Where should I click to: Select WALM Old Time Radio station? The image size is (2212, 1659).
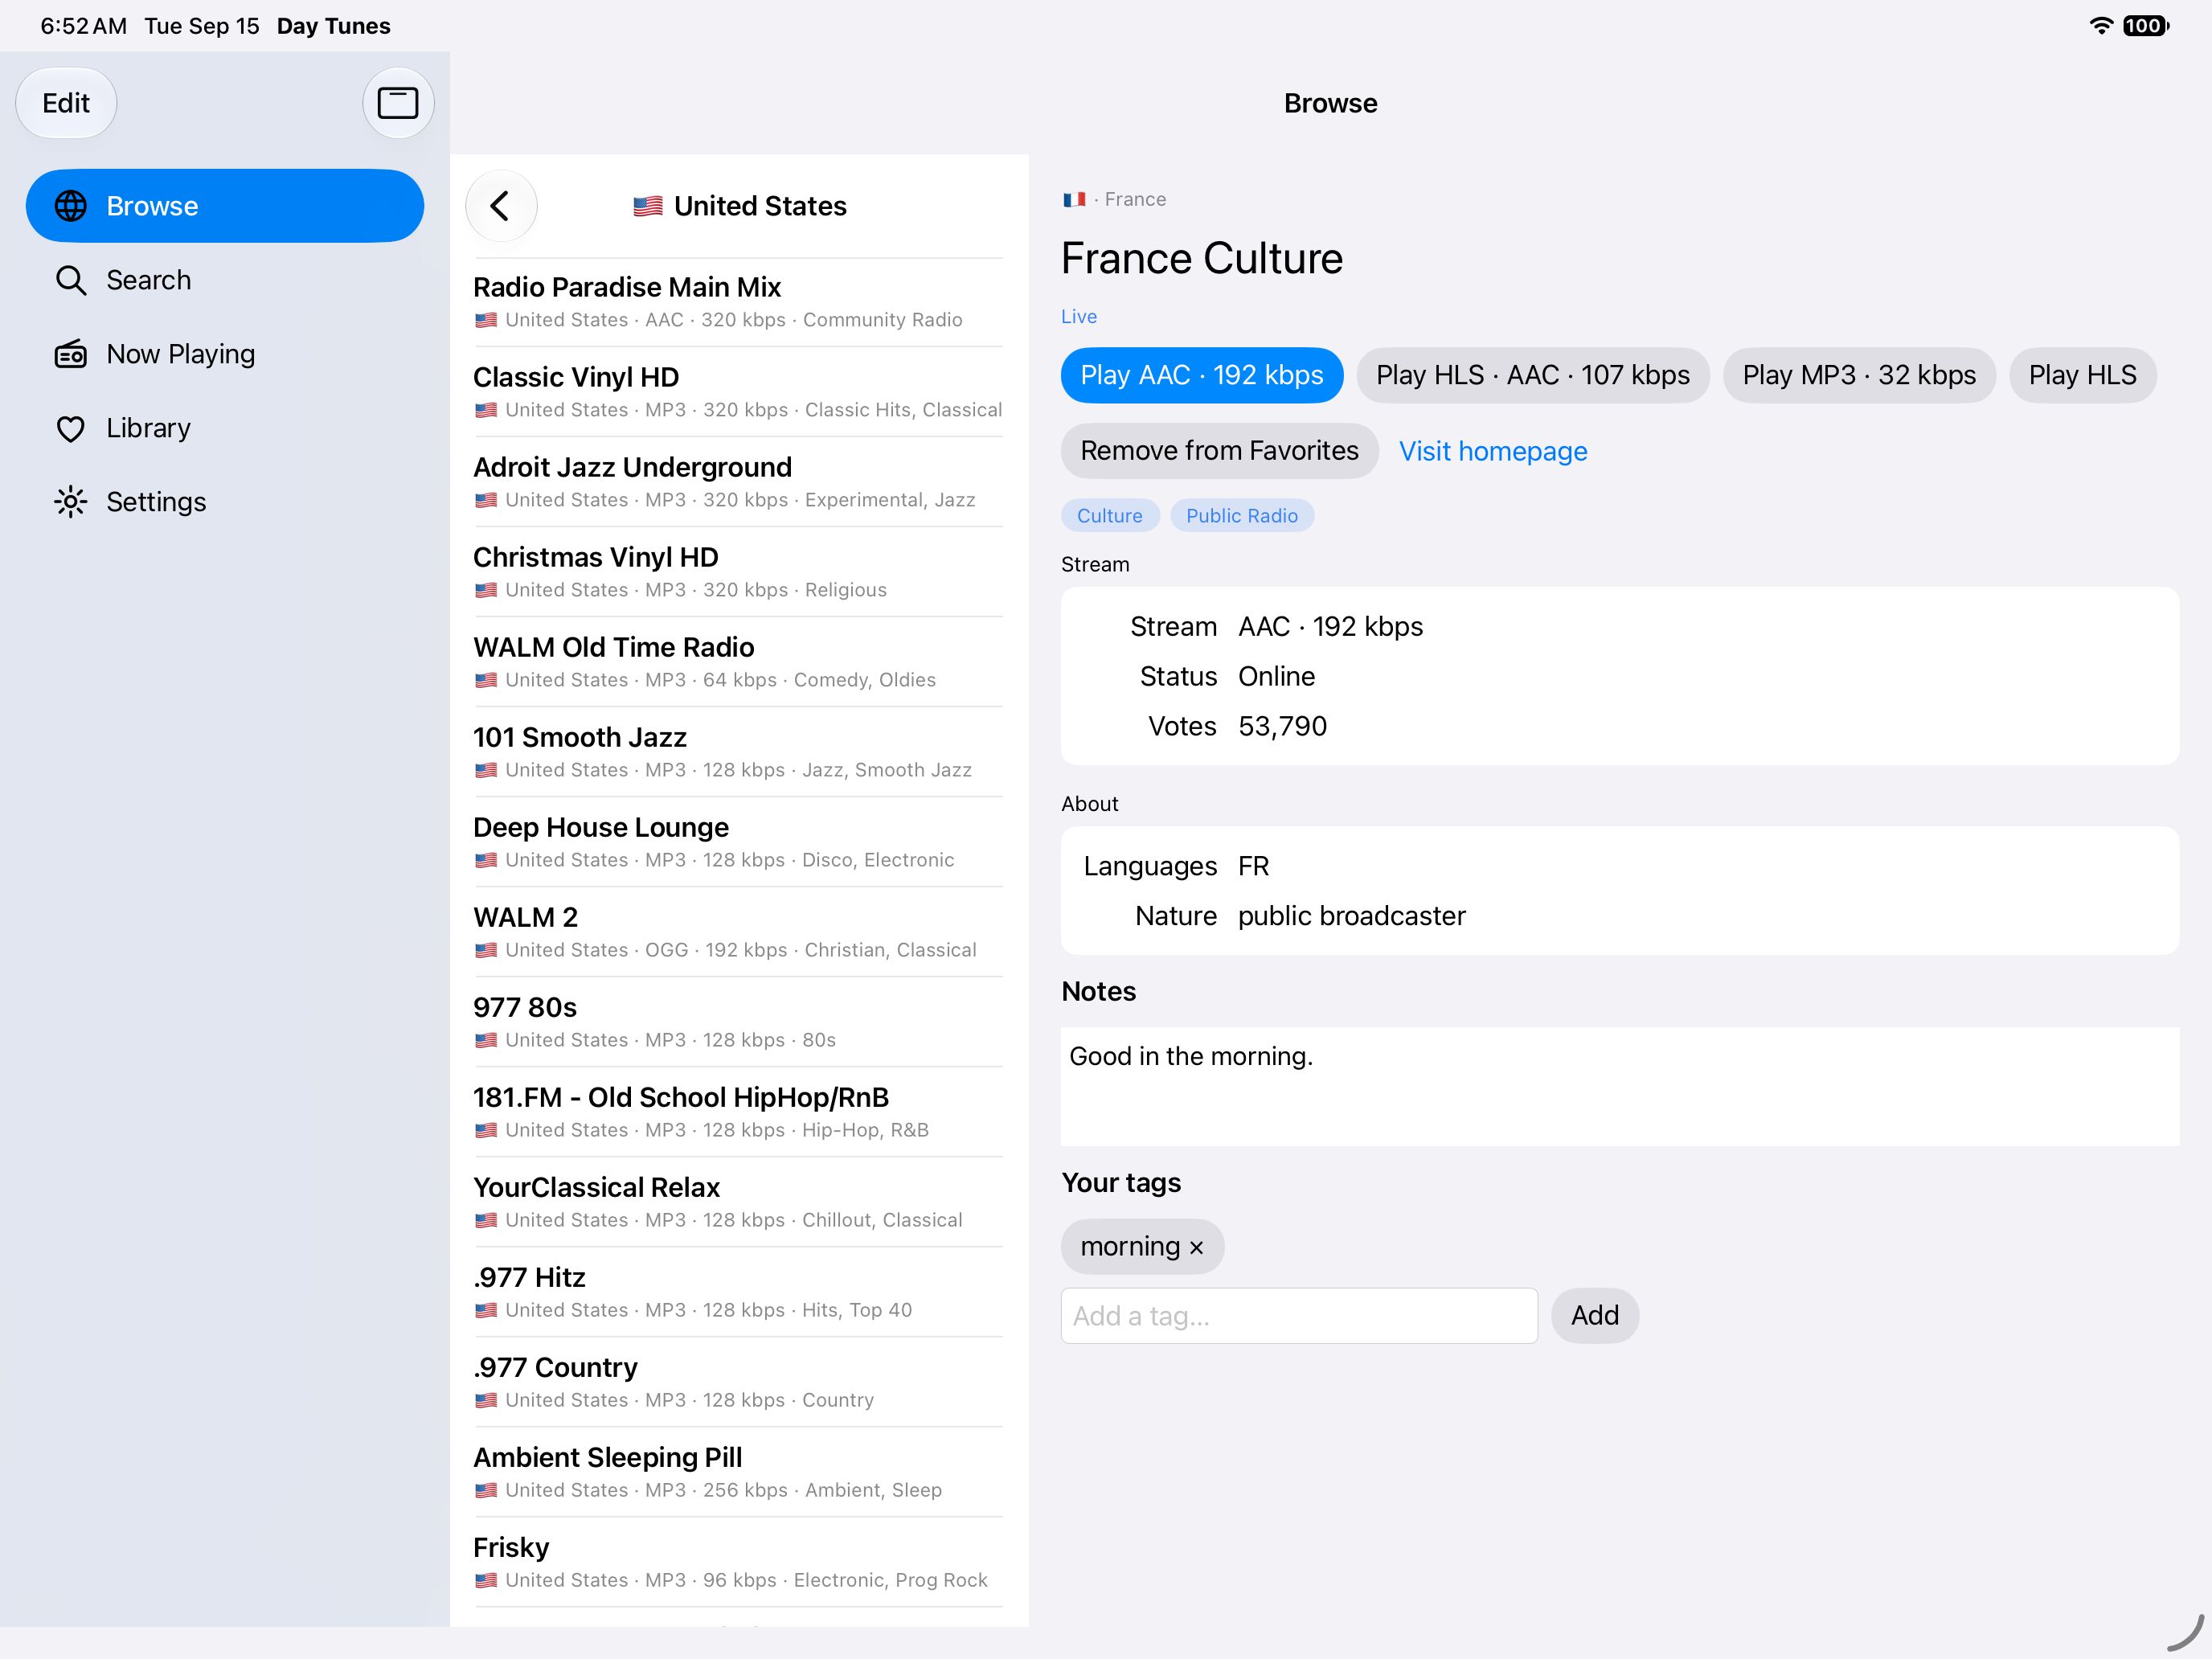(x=738, y=662)
